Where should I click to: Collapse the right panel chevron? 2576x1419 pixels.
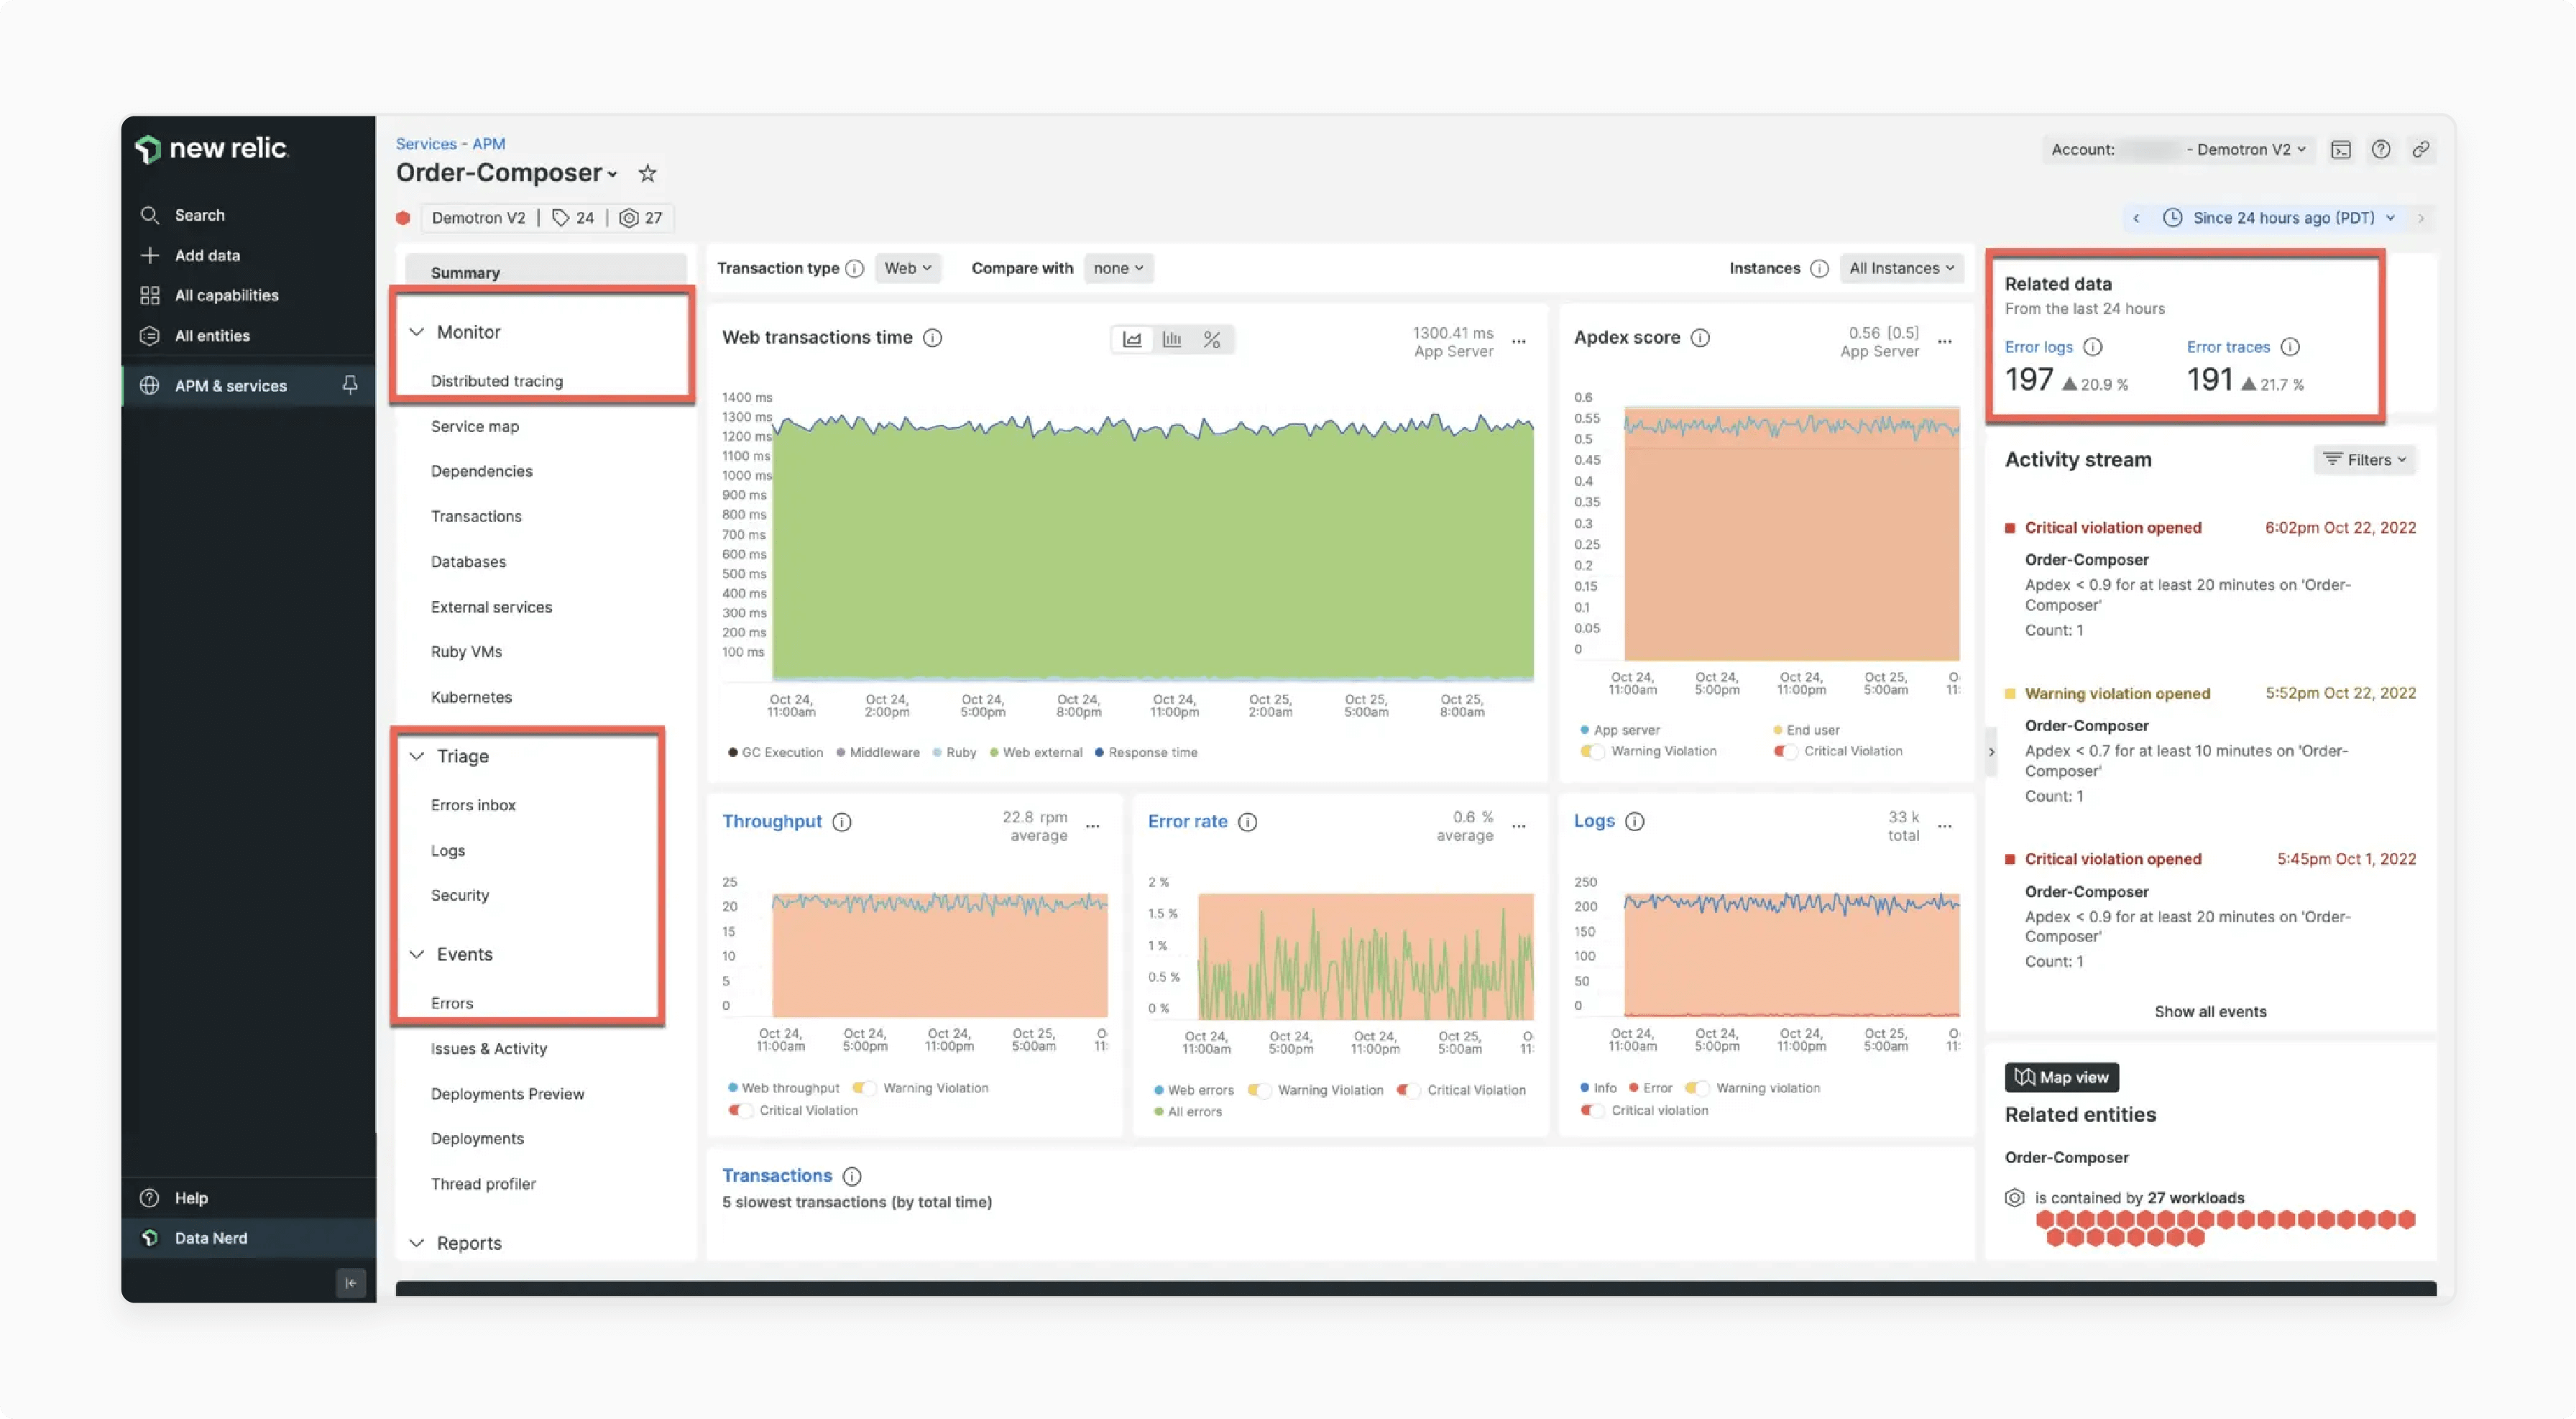tap(1991, 752)
